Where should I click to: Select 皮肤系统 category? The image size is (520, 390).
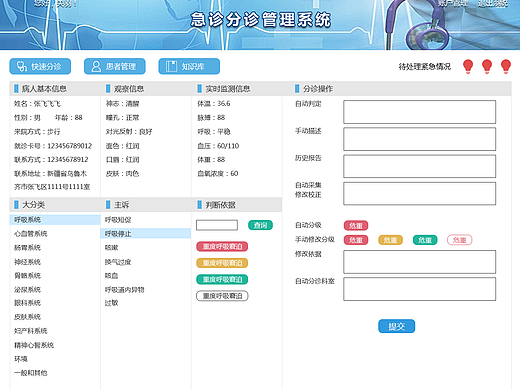click(27, 317)
